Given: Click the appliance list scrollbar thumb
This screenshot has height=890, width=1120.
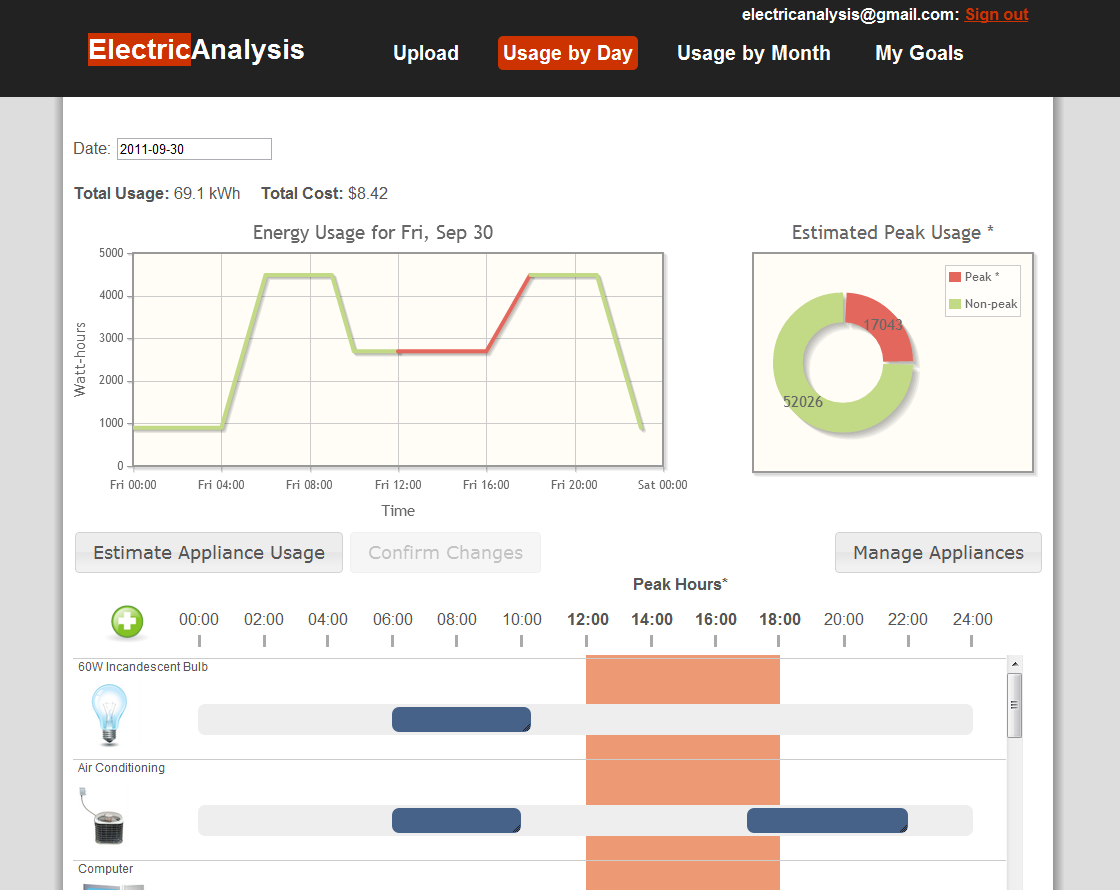Looking at the screenshot, I should 1014,705.
